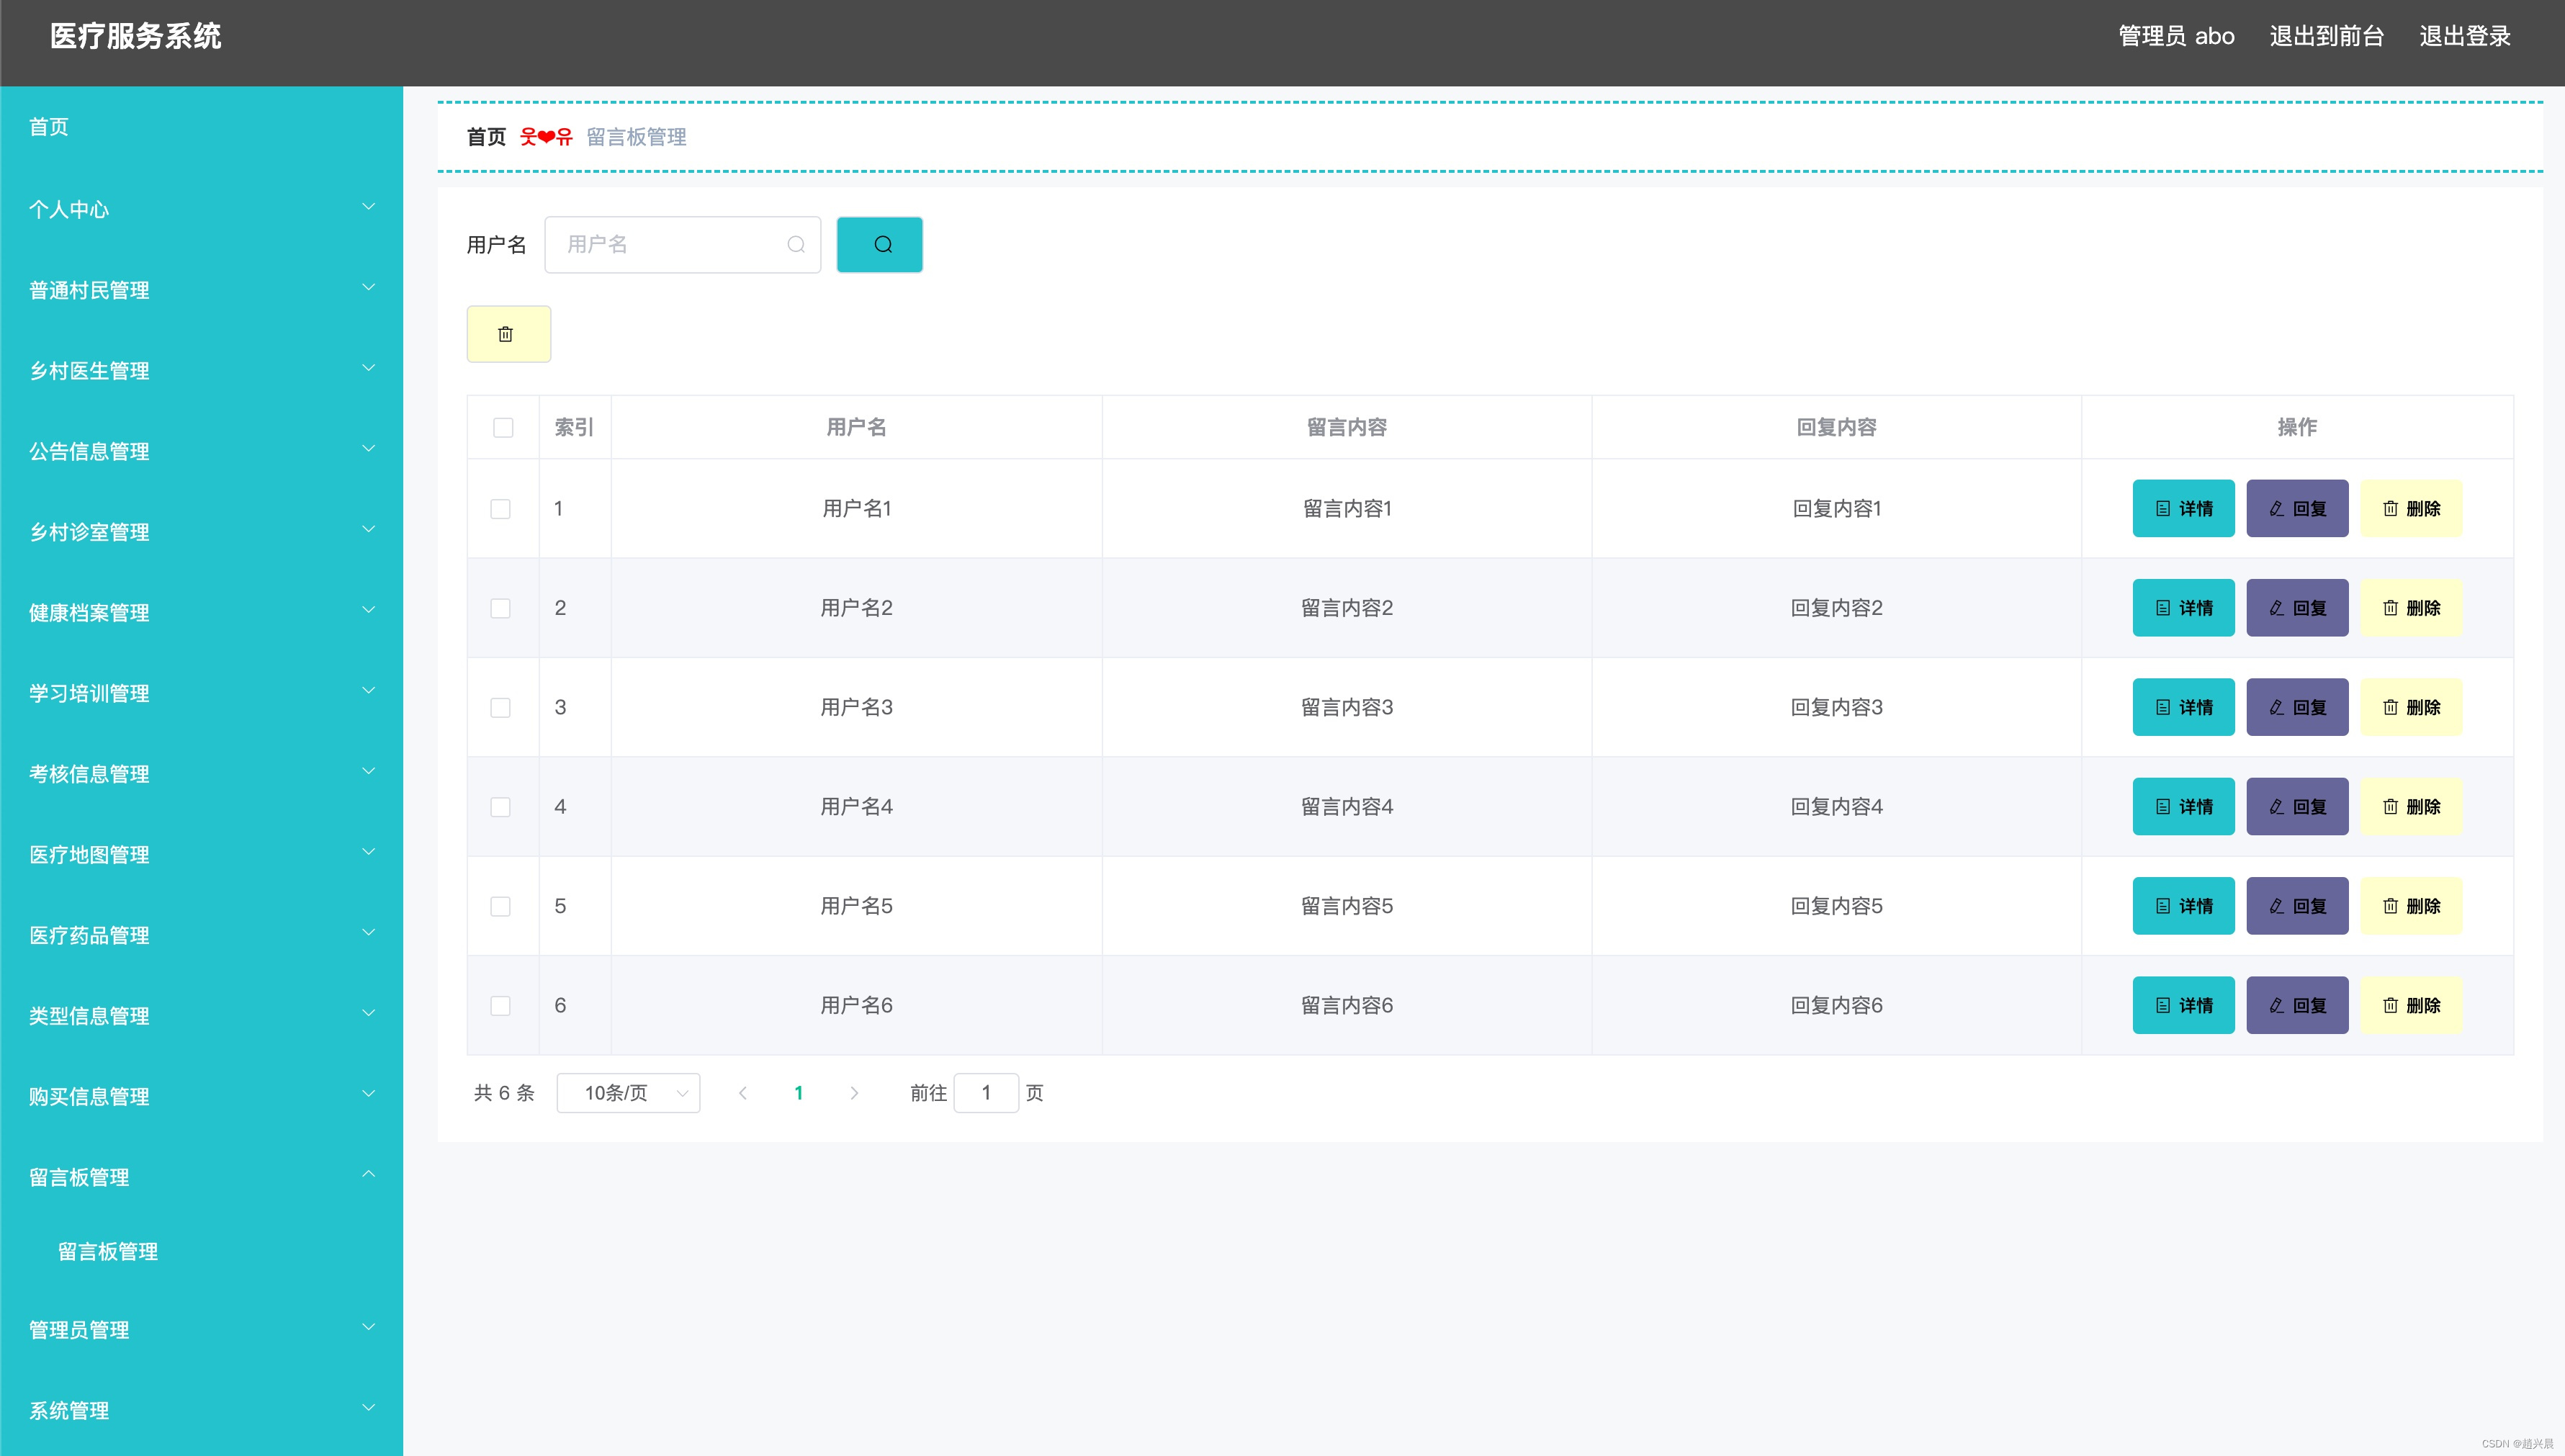This screenshot has width=2565, height=1456.
Task: Expand 学习培训管理 sidebar menu
Action: 201,693
